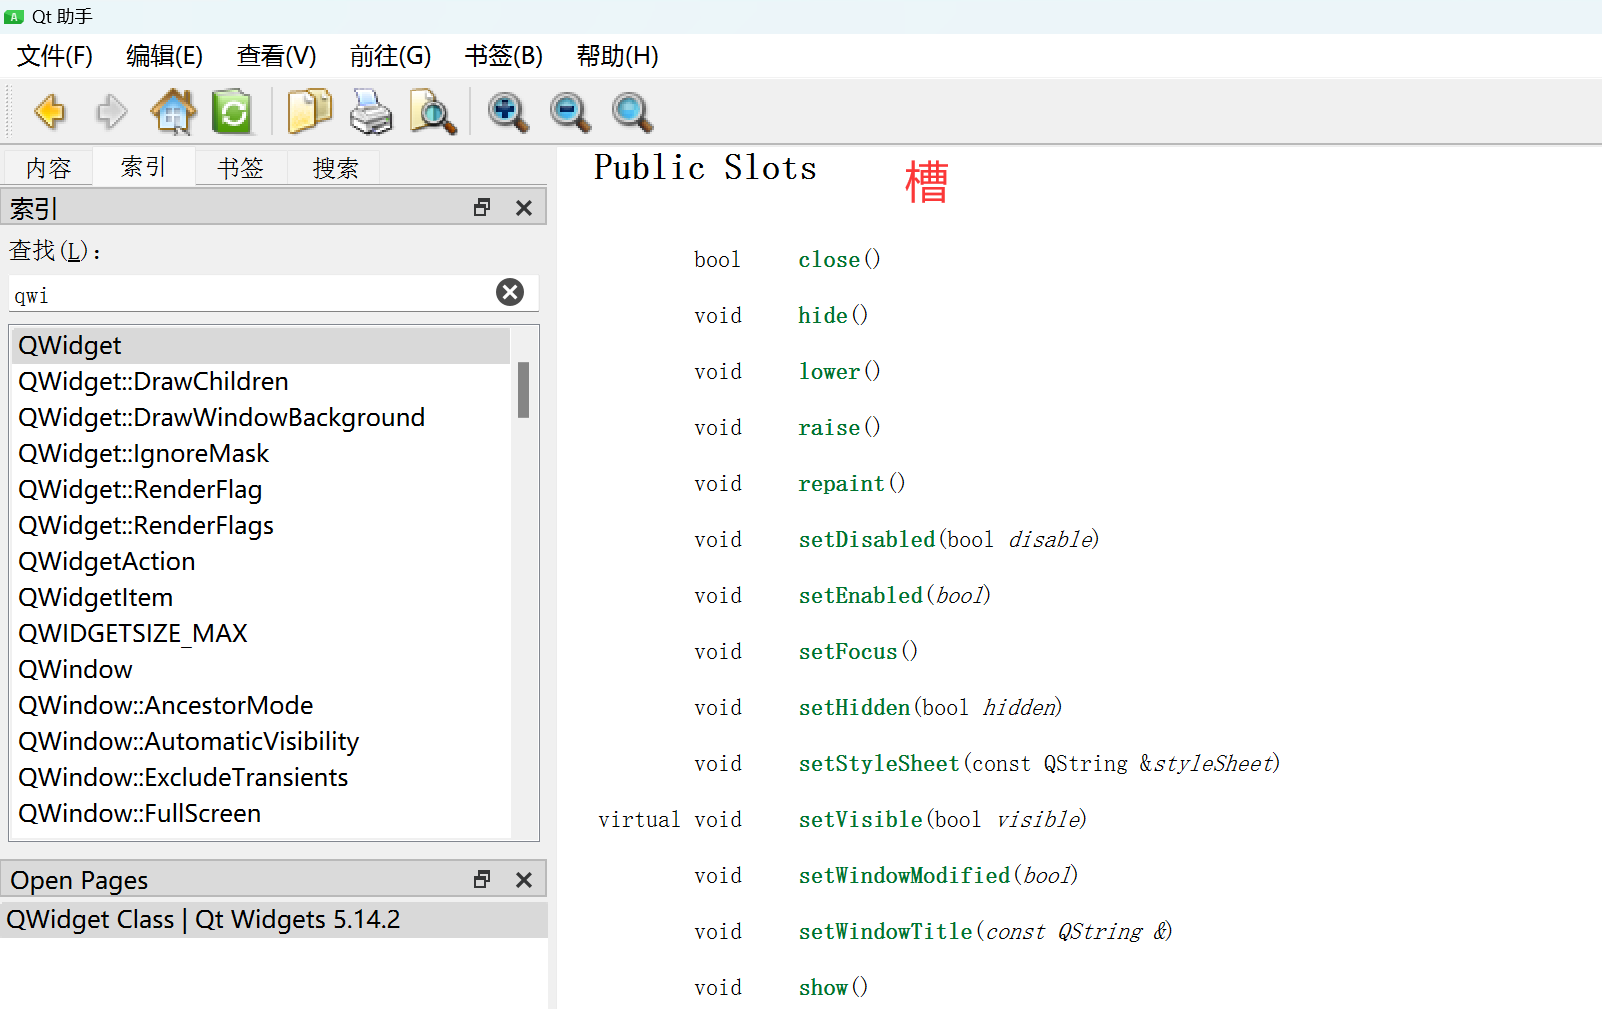The height and width of the screenshot is (1009, 1602).
Task: Float the 索引 panel
Action: (482, 207)
